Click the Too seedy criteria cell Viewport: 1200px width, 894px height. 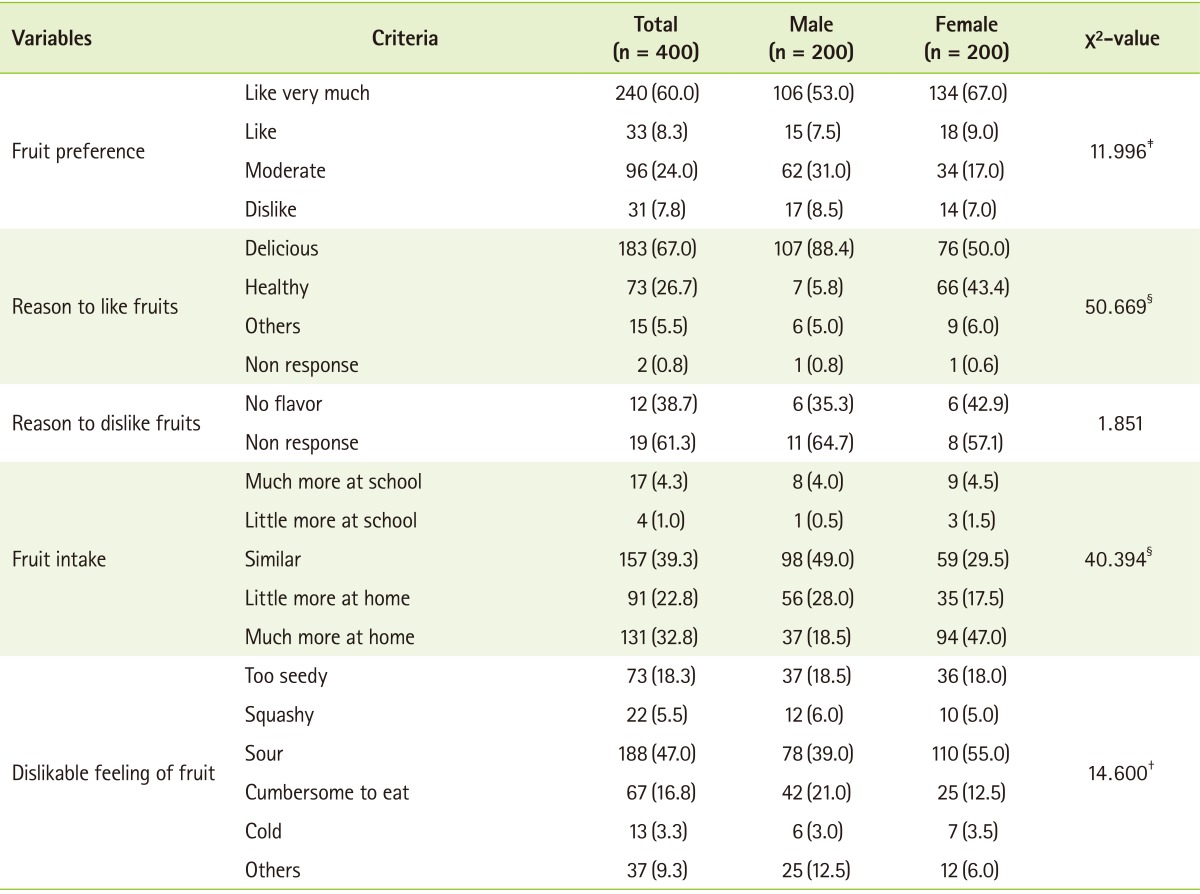tap(286, 676)
